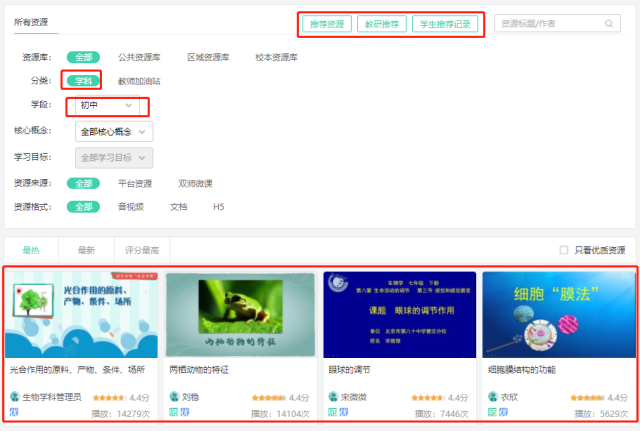The width and height of the screenshot is (640, 431).
Task: Select 双师微课 source option
Action: tap(196, 184)
